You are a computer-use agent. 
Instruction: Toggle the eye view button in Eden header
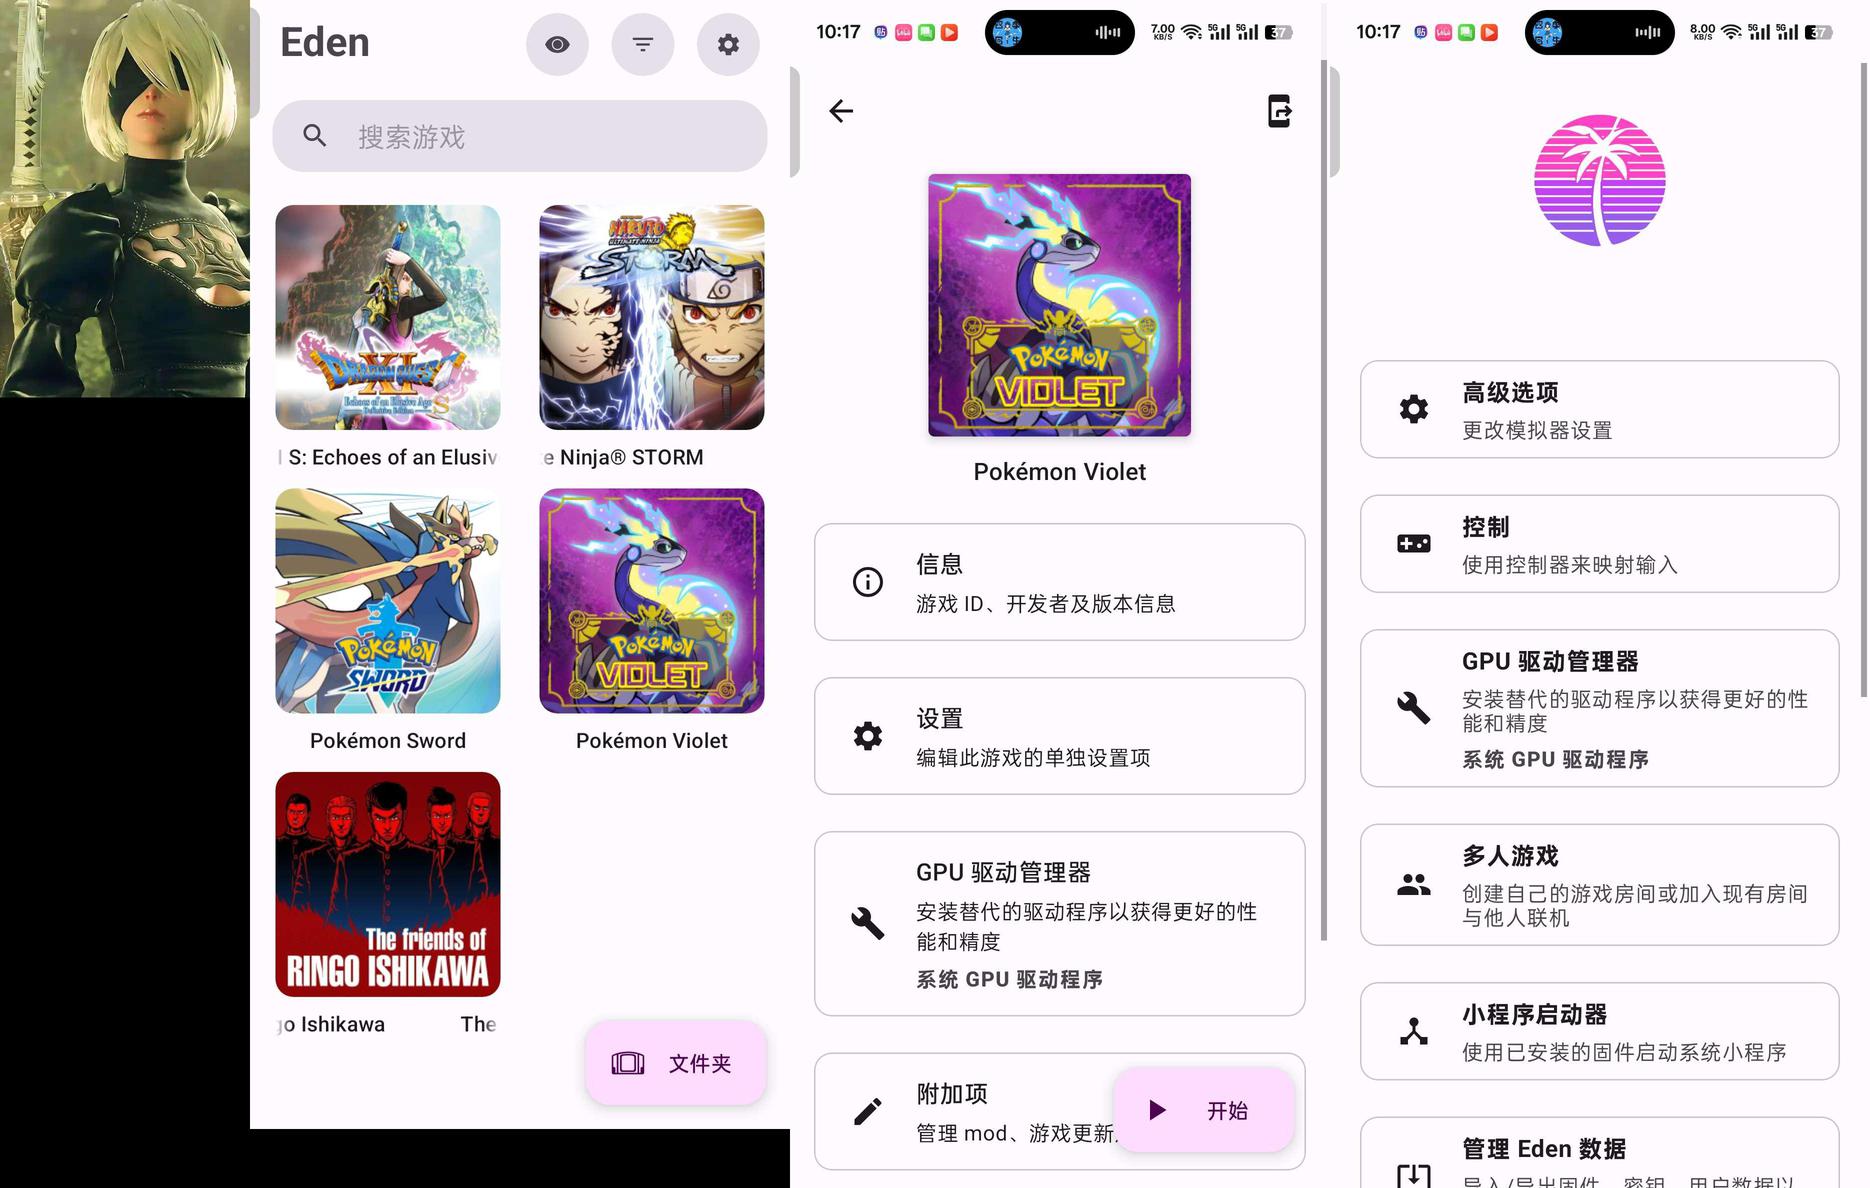[x=557, y=44]
